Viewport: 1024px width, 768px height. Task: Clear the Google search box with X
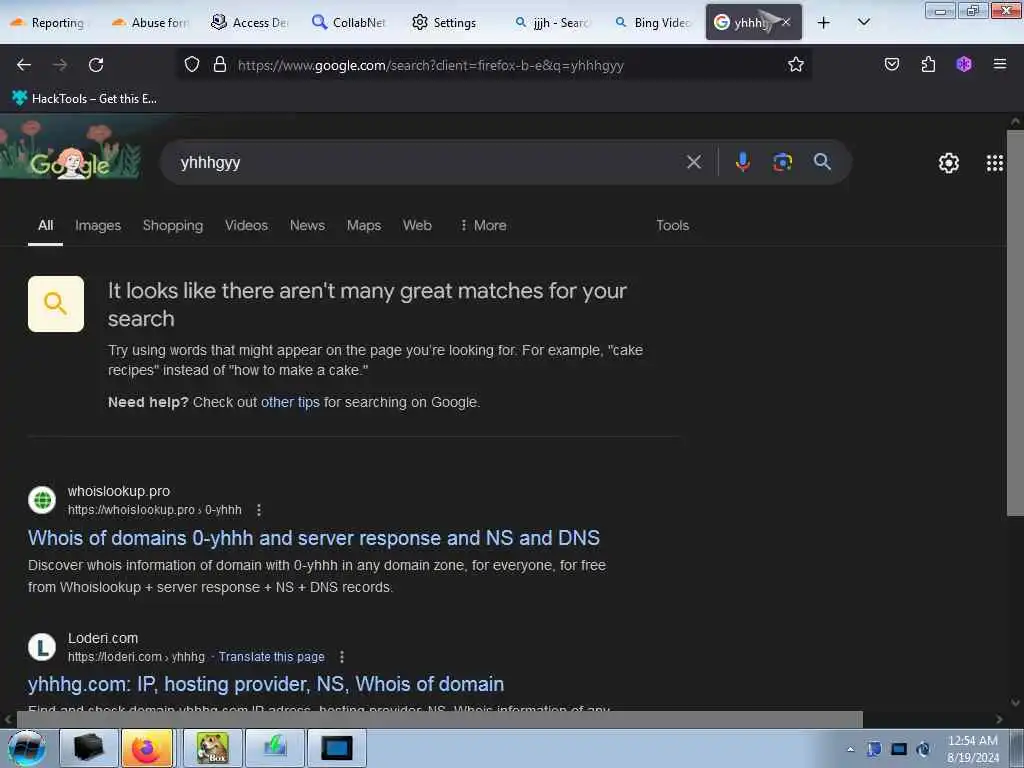tap(694, 162)
